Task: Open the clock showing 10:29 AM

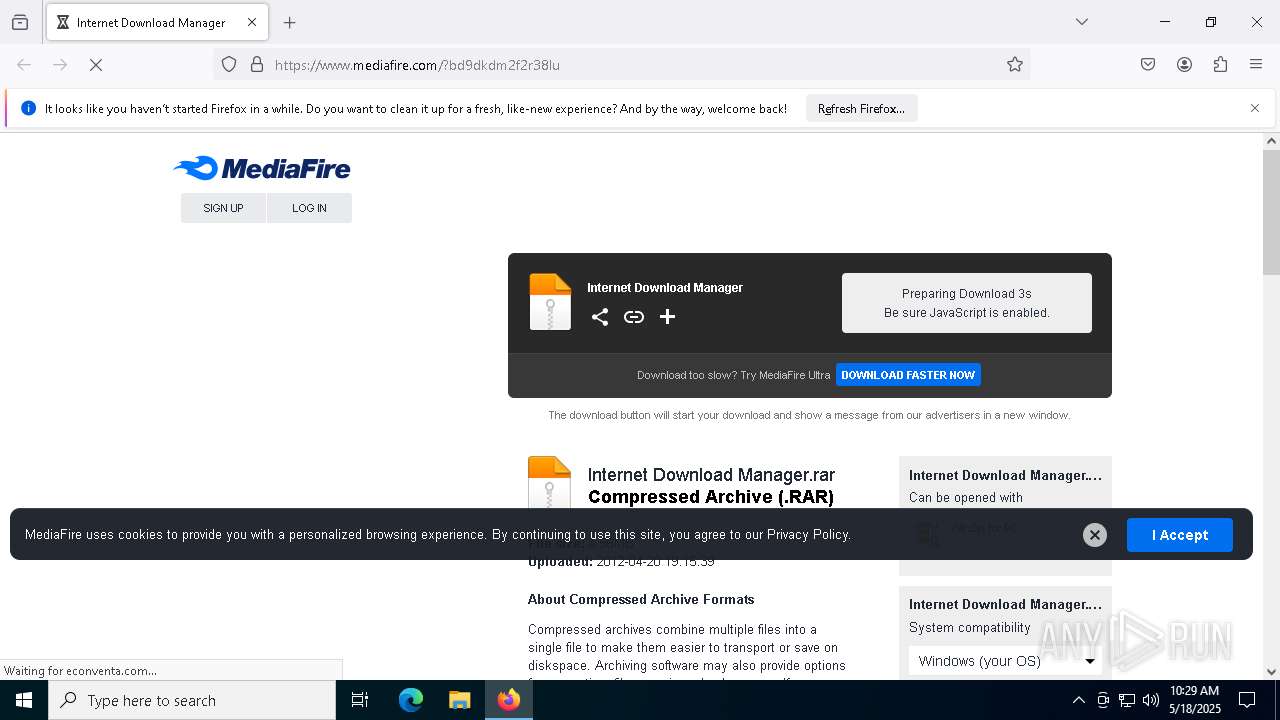Action: coord(1194,700)
